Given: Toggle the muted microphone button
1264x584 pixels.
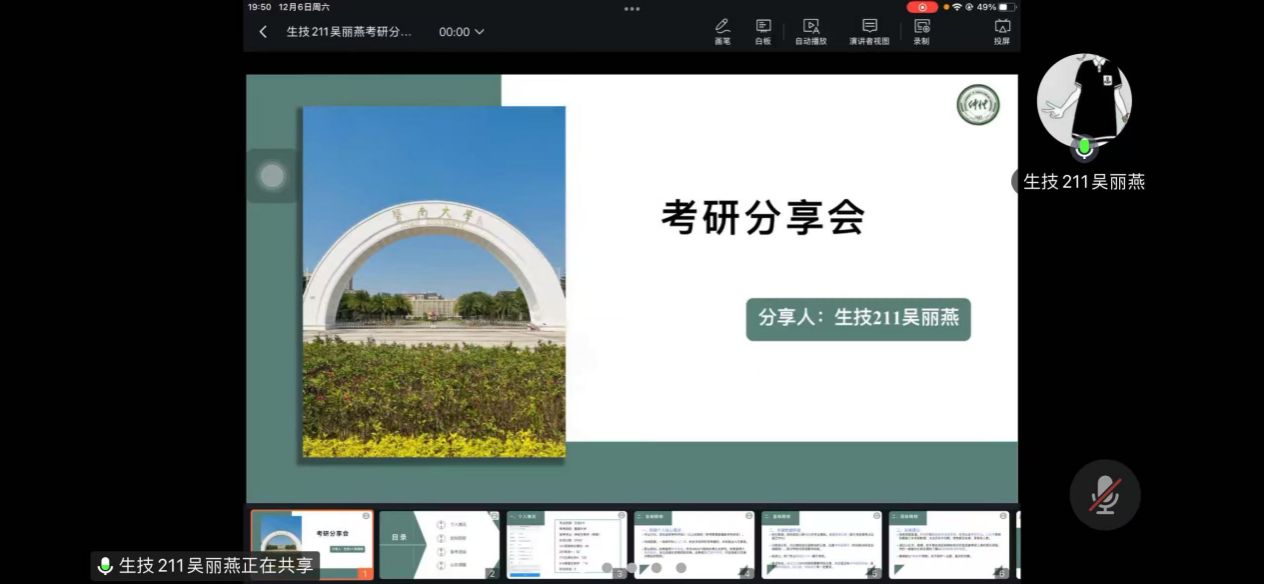Looking at the screenshot, I should [x=1104, y=495].
